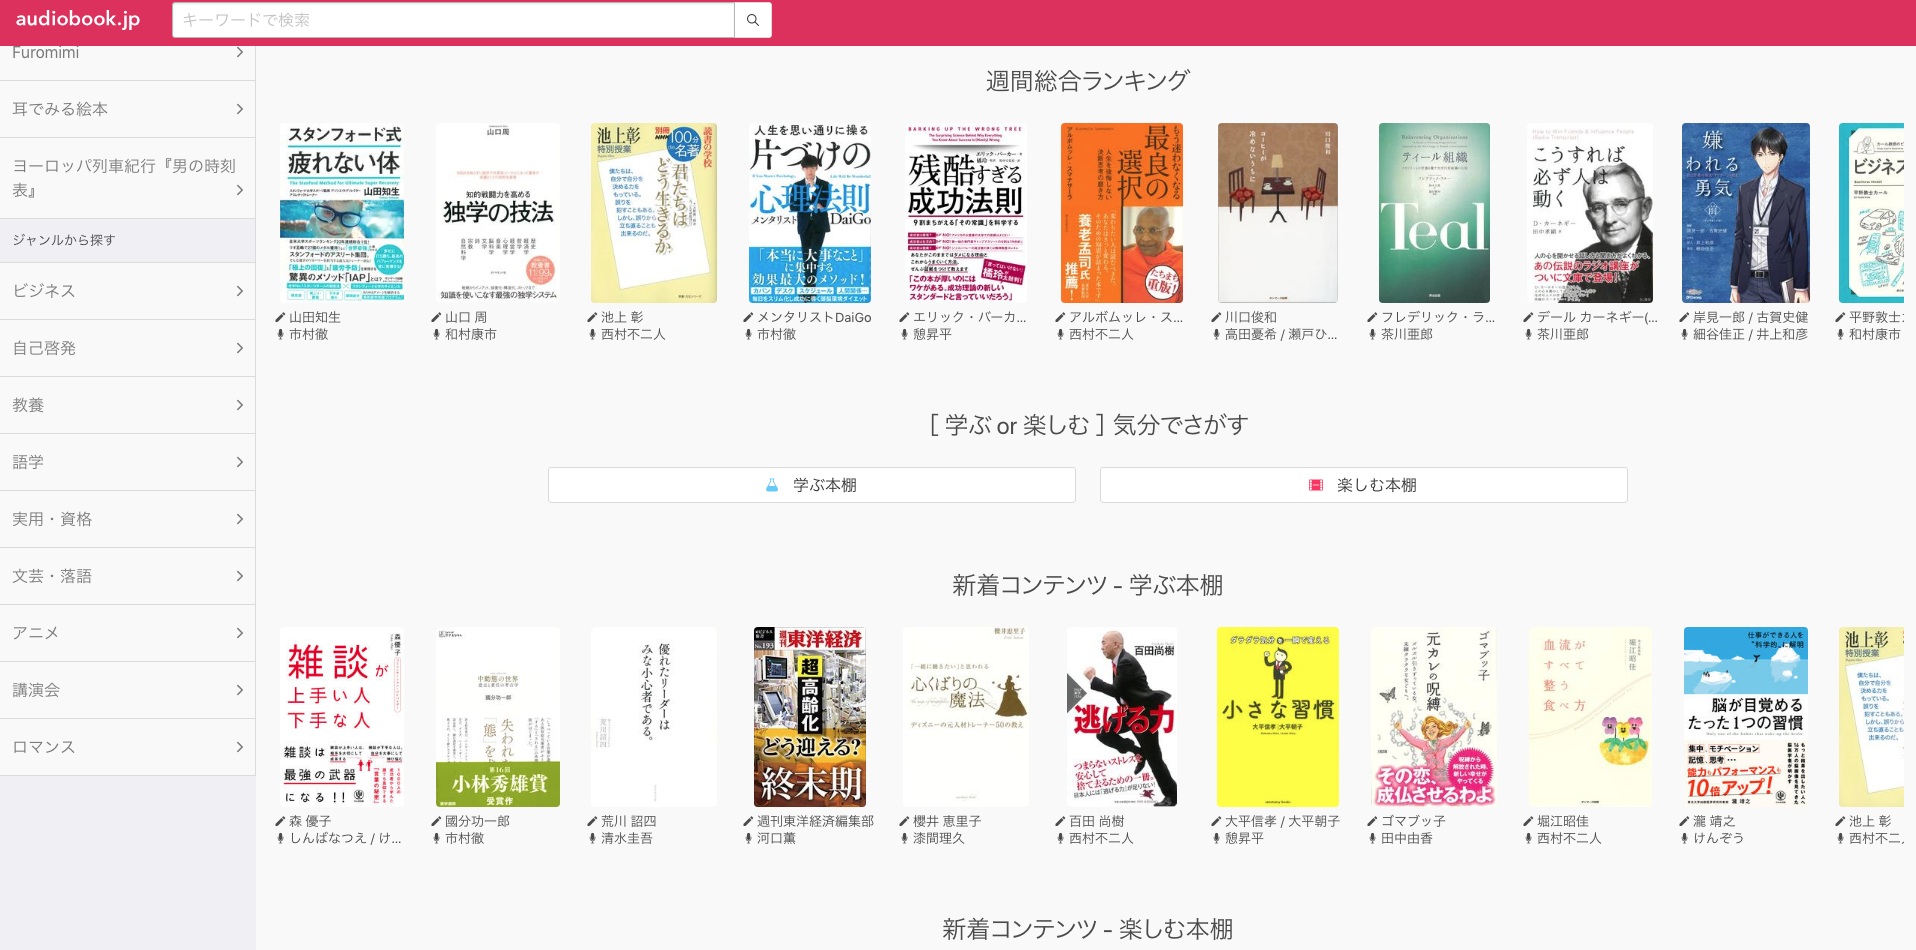Focus the keyword search input field
The width and height of the screenshot is (1916, 950).
[x=453, y=20]
